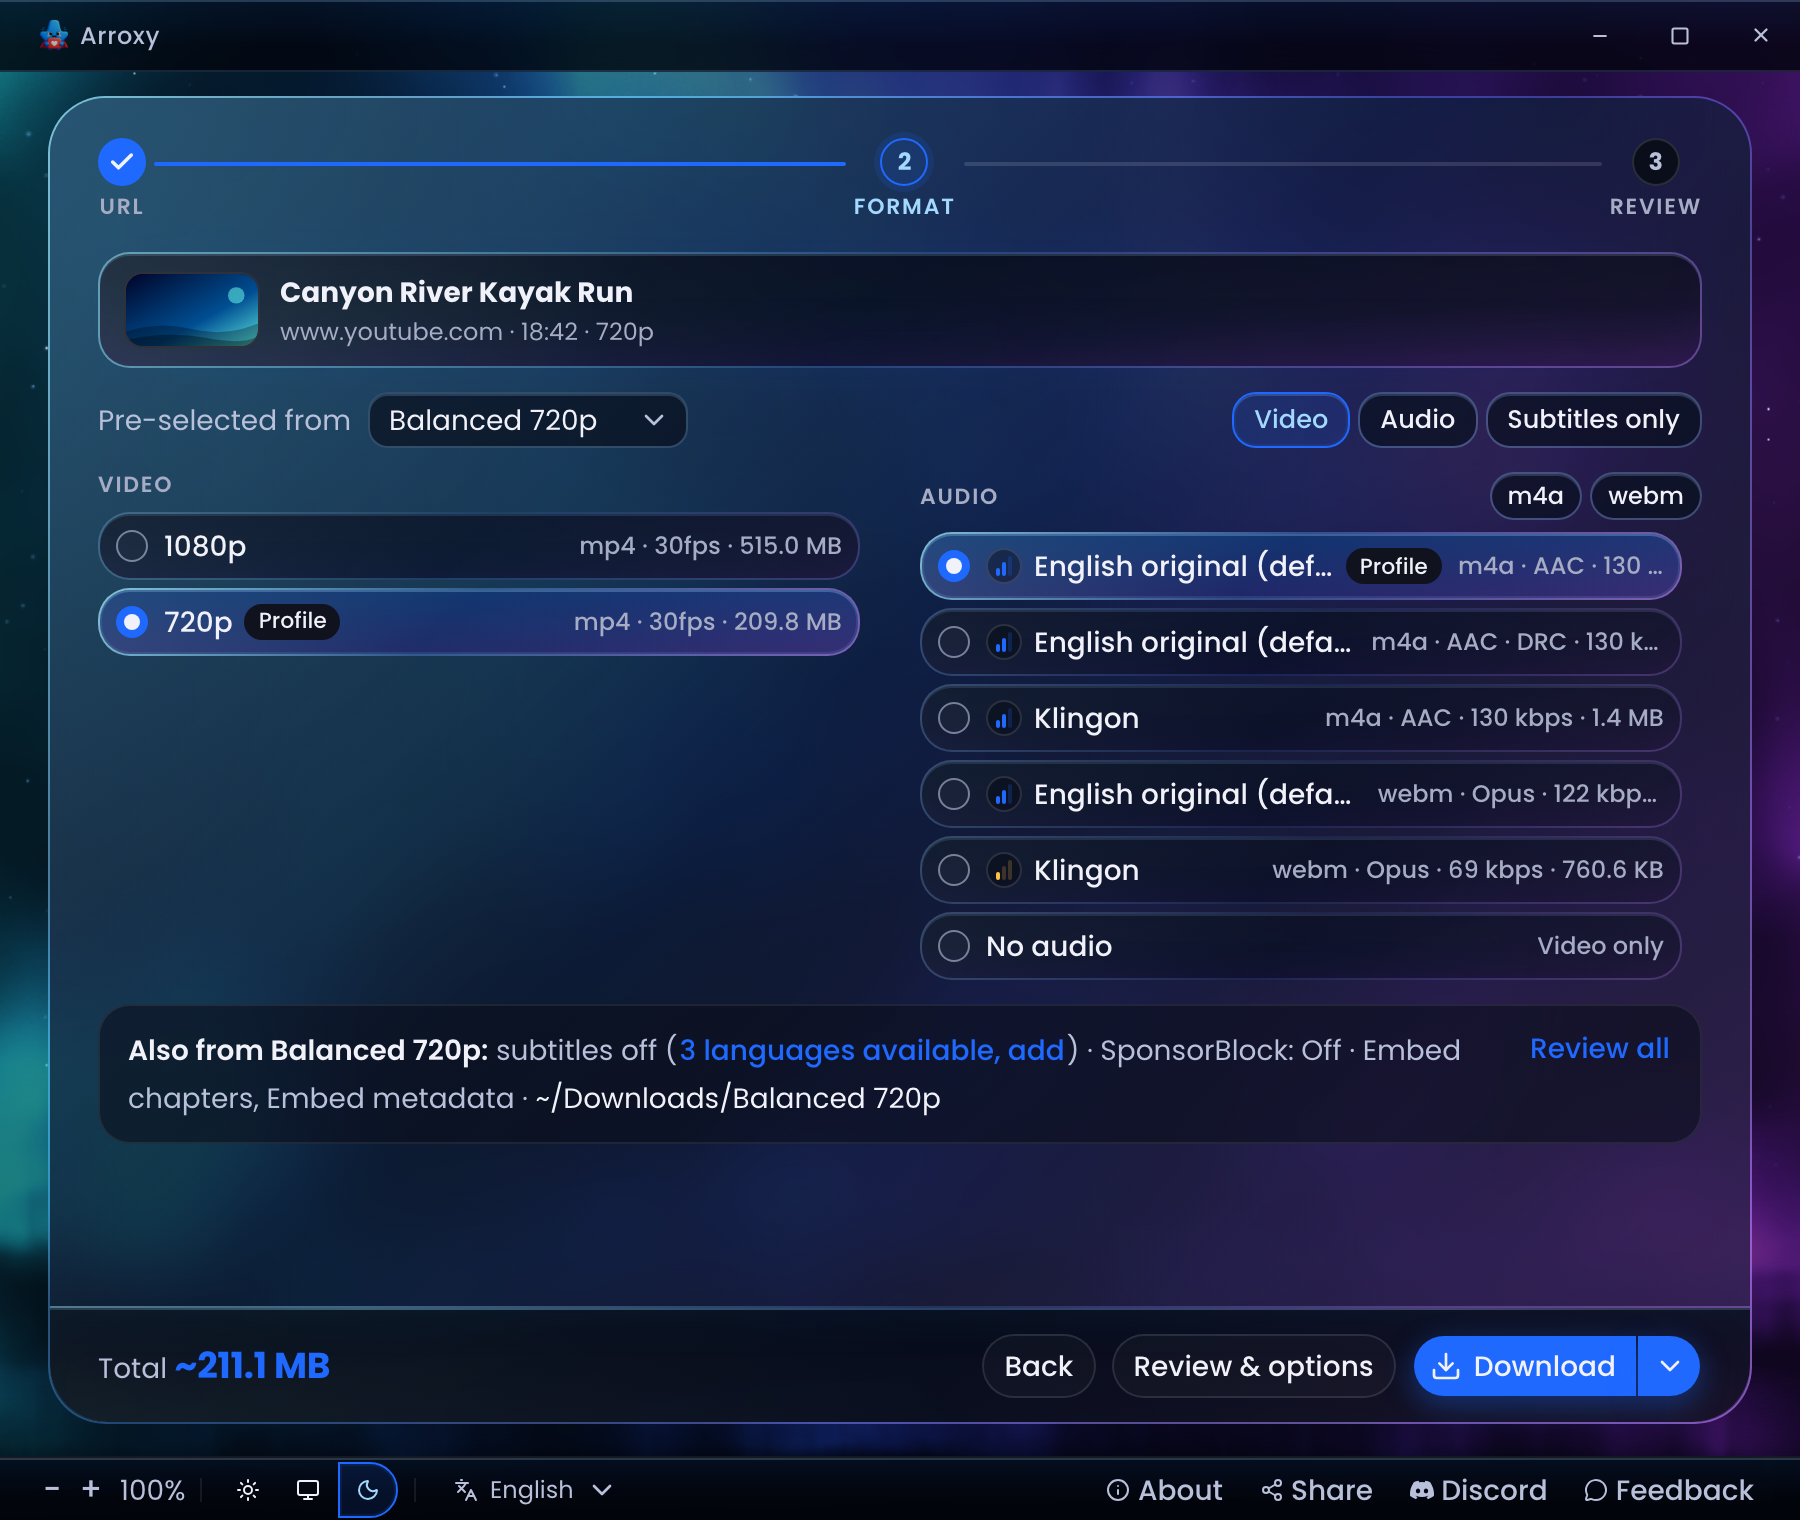The height and width of the screenshot is (1520, 1800).
Task: Click orange quality bars icon on Klingon webm
Action: pyautogui.click(x=1002, y=871)
